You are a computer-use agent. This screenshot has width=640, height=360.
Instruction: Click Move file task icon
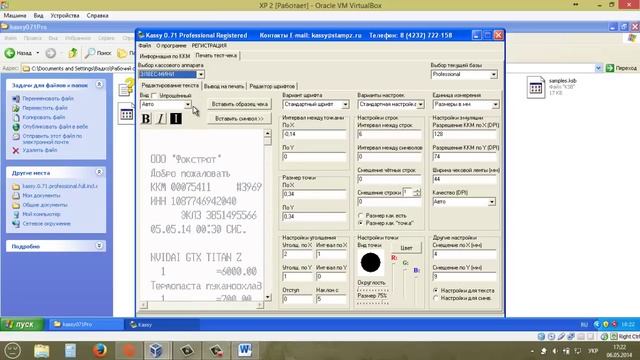coord(16,108)
